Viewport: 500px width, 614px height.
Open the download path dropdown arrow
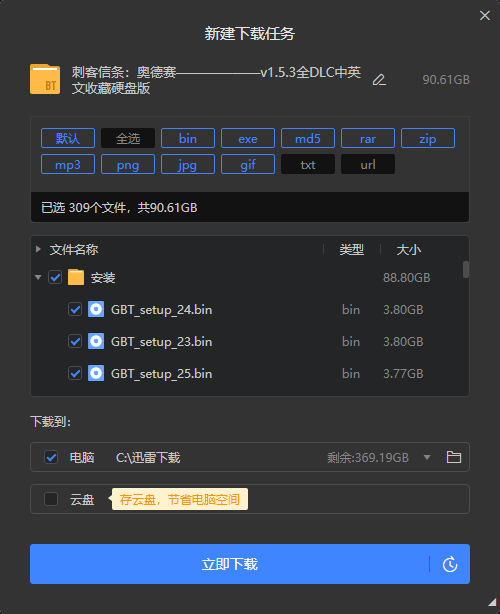pos(427,457)
